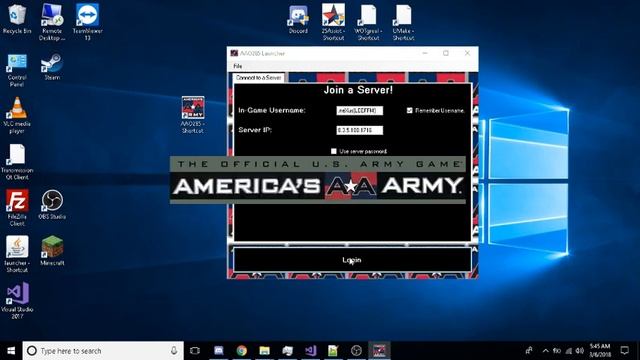640x360 pixels.
Task: Open the Discord desktop icon
Action: 298,20
